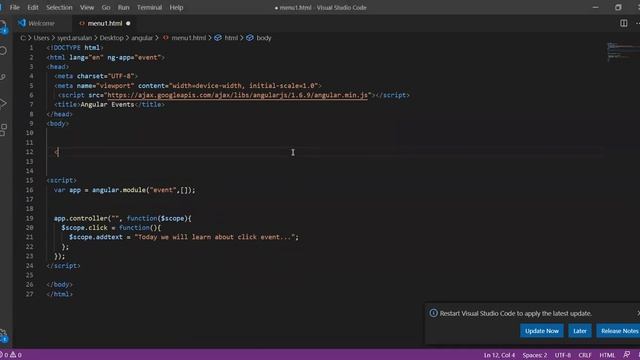Open Release Notes from the notification

coord(618,331)
